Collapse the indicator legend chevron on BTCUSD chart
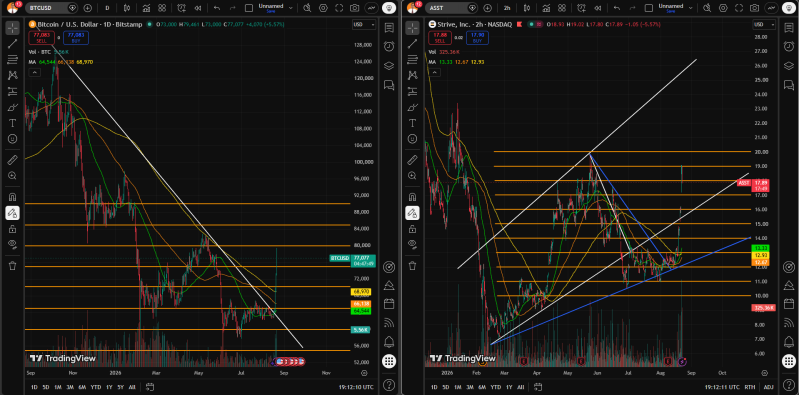Screen dimensions: 799x395 point(34,73)
